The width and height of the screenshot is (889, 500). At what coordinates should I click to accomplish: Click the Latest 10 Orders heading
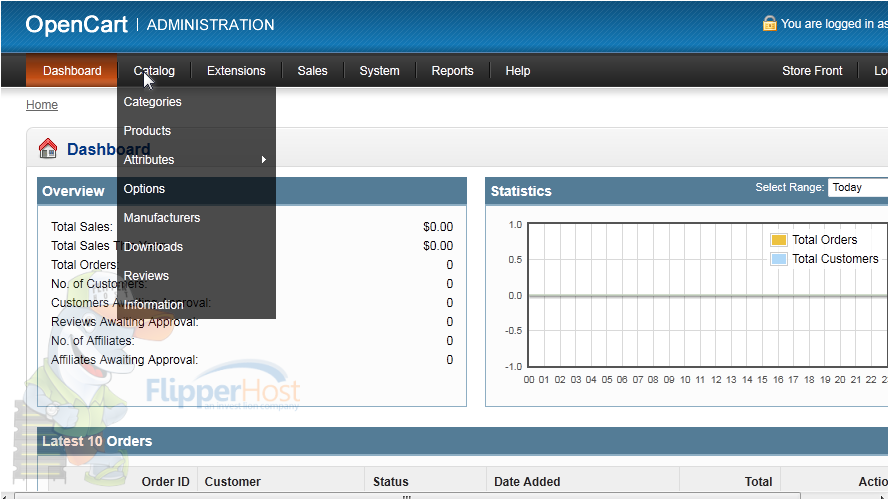97,441
